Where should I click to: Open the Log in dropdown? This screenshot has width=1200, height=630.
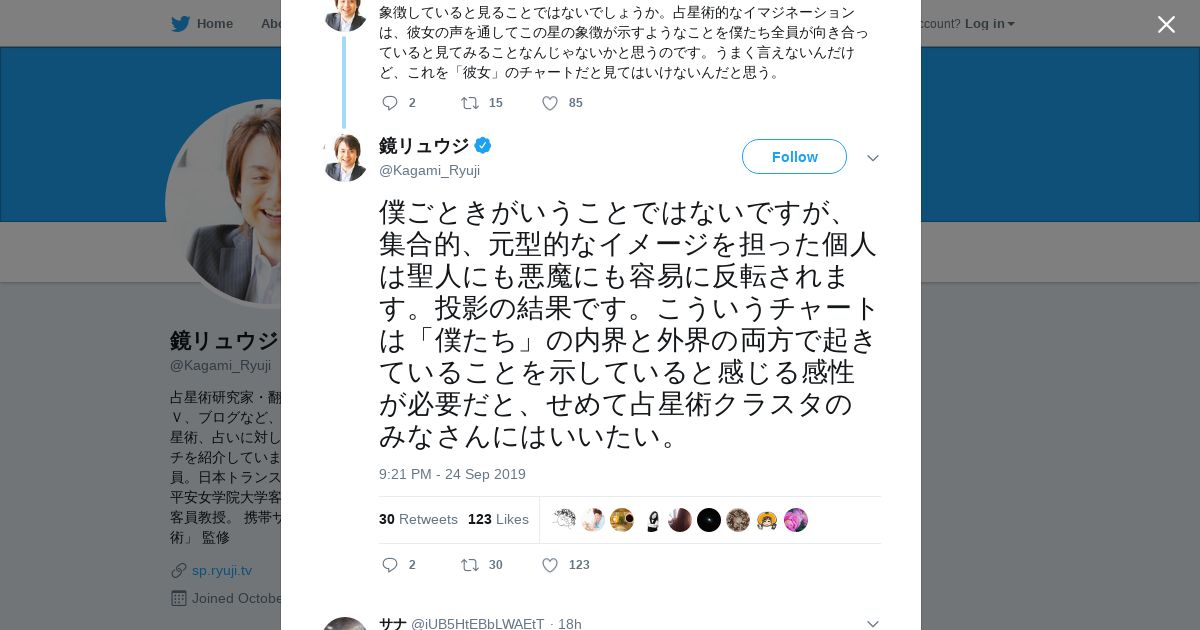[989, 23]
